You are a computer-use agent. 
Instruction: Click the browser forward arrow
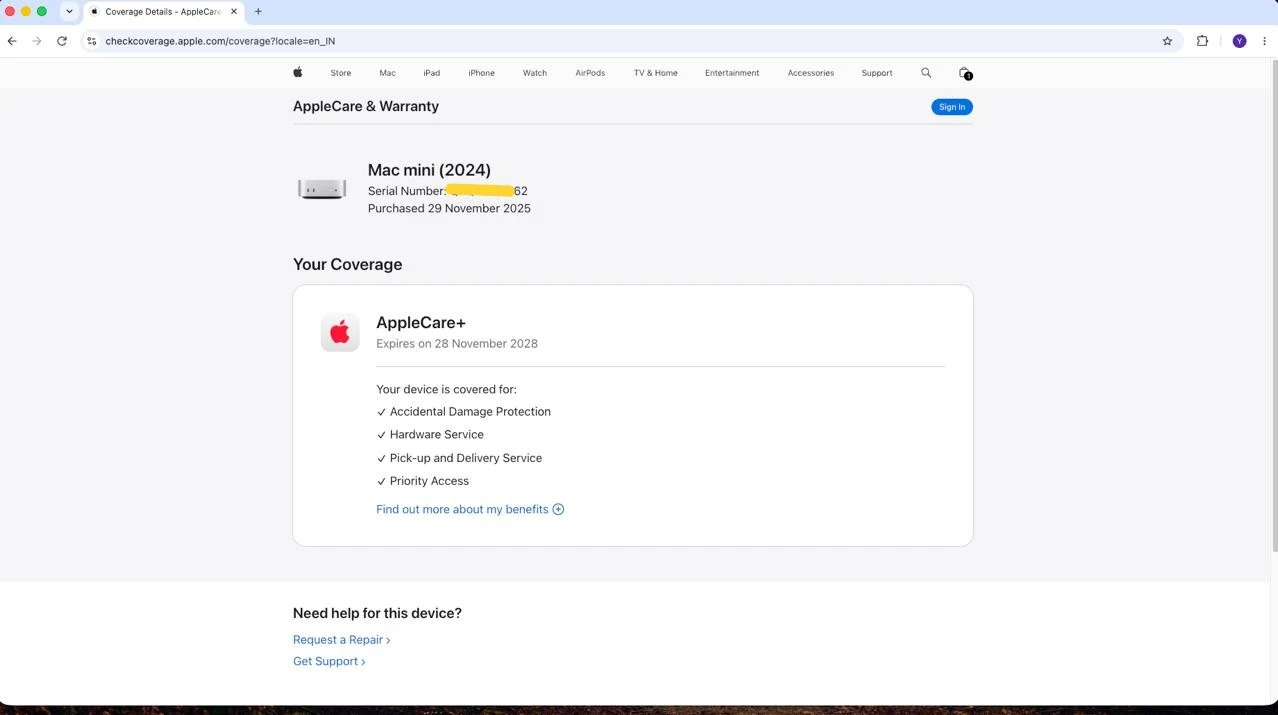37,41
